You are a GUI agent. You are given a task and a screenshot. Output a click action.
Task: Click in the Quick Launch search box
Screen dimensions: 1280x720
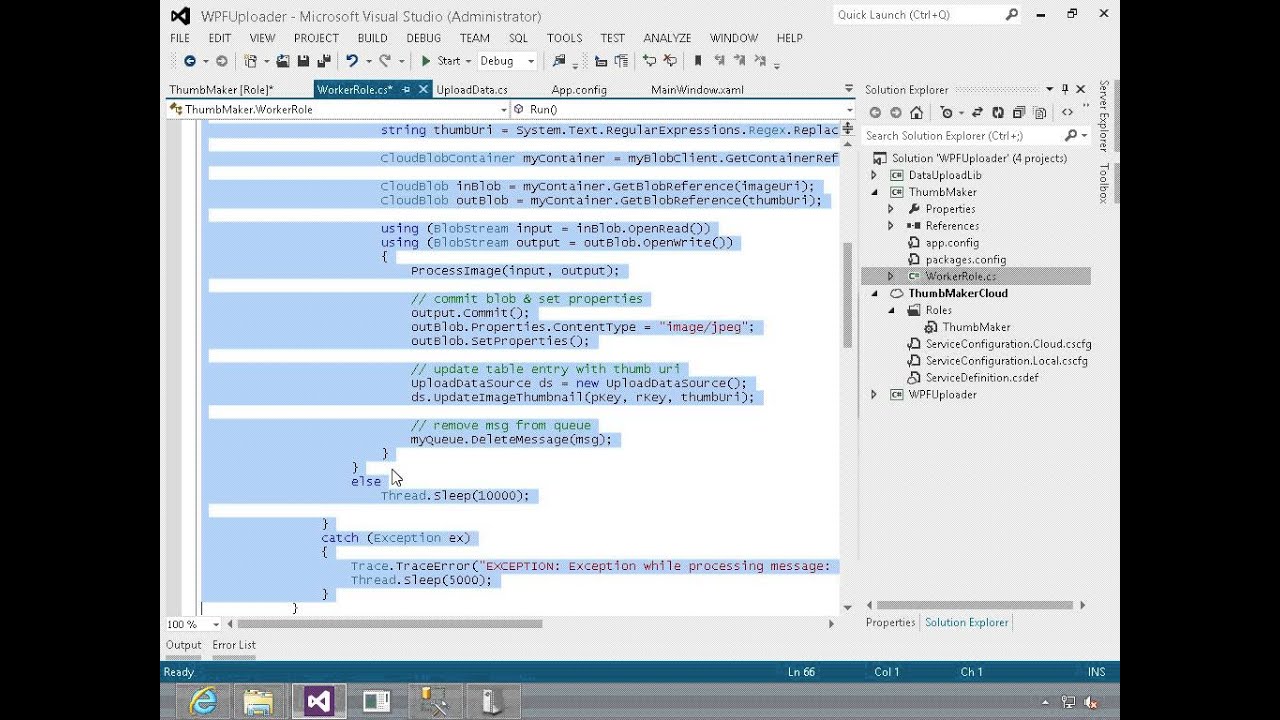[x=919, y=15]
